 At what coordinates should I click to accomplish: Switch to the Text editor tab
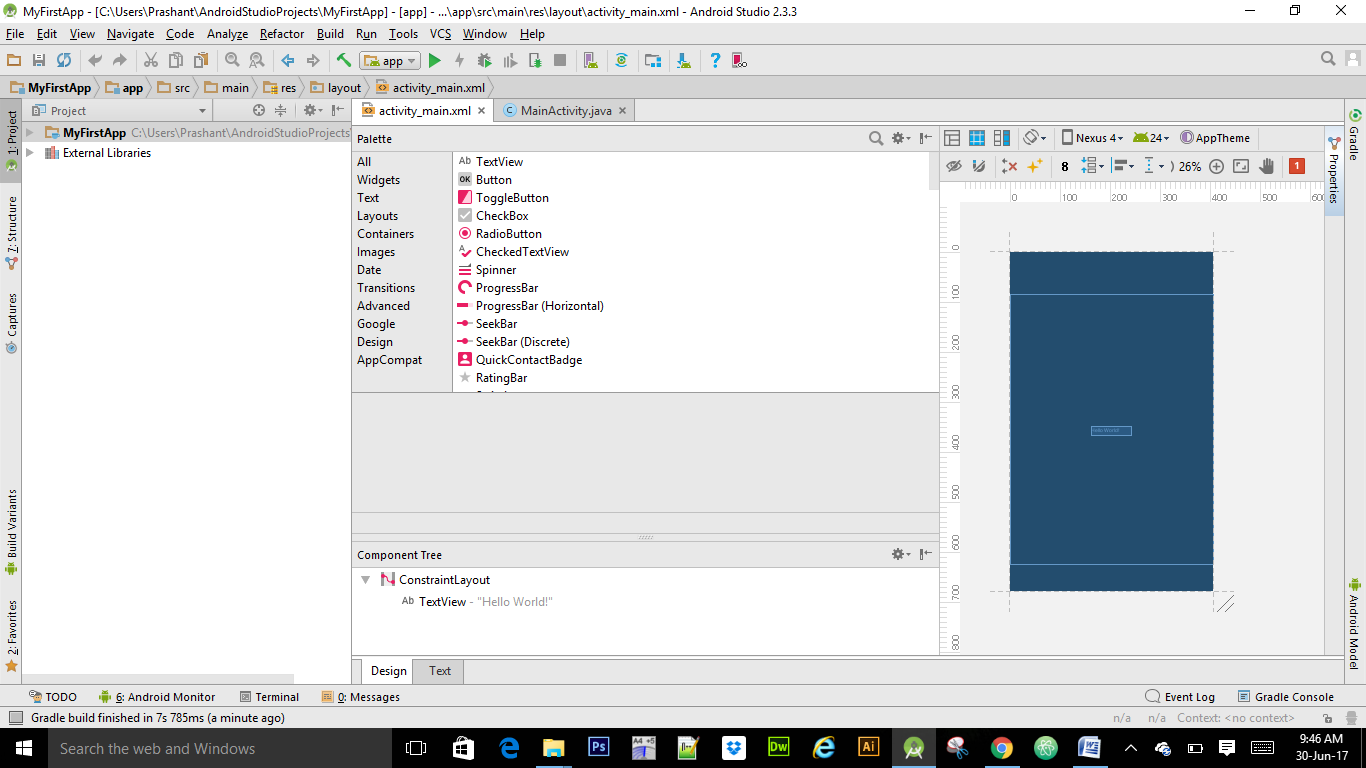tap(440, 671)
